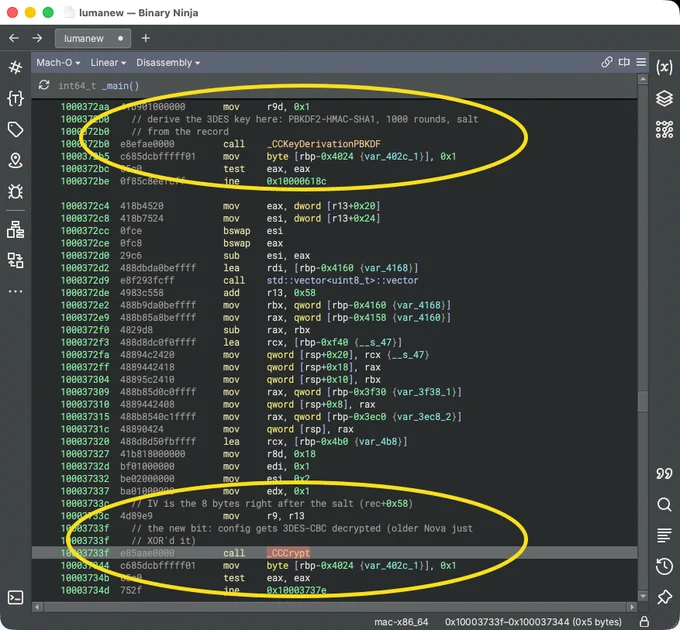
Task: Select the bswap esi instruction
Action: click(253, 231)
